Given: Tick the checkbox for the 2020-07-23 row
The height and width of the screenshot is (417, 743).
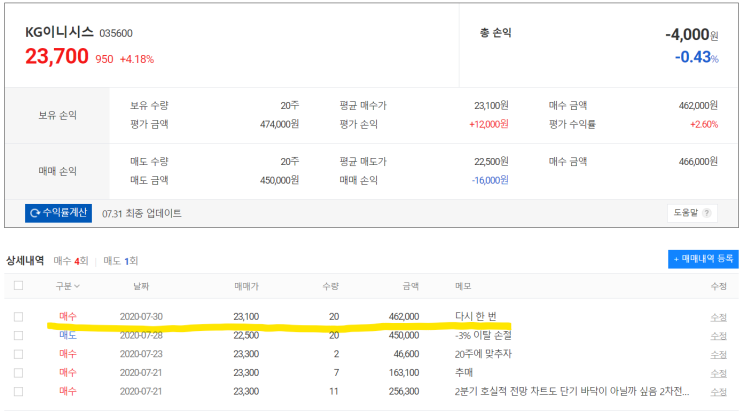Looking at the screenshot, I should pyautogui.click(x=19, y=354).
